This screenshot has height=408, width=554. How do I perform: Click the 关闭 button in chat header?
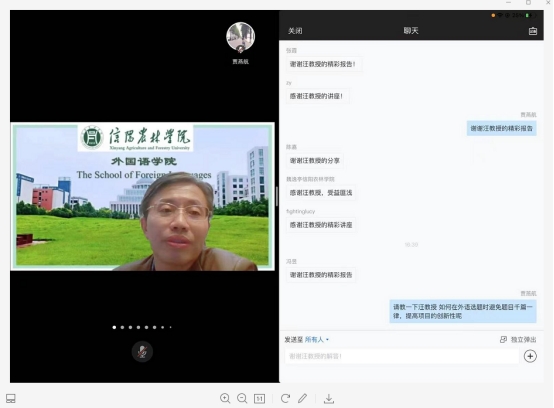(x=295, y=31)
